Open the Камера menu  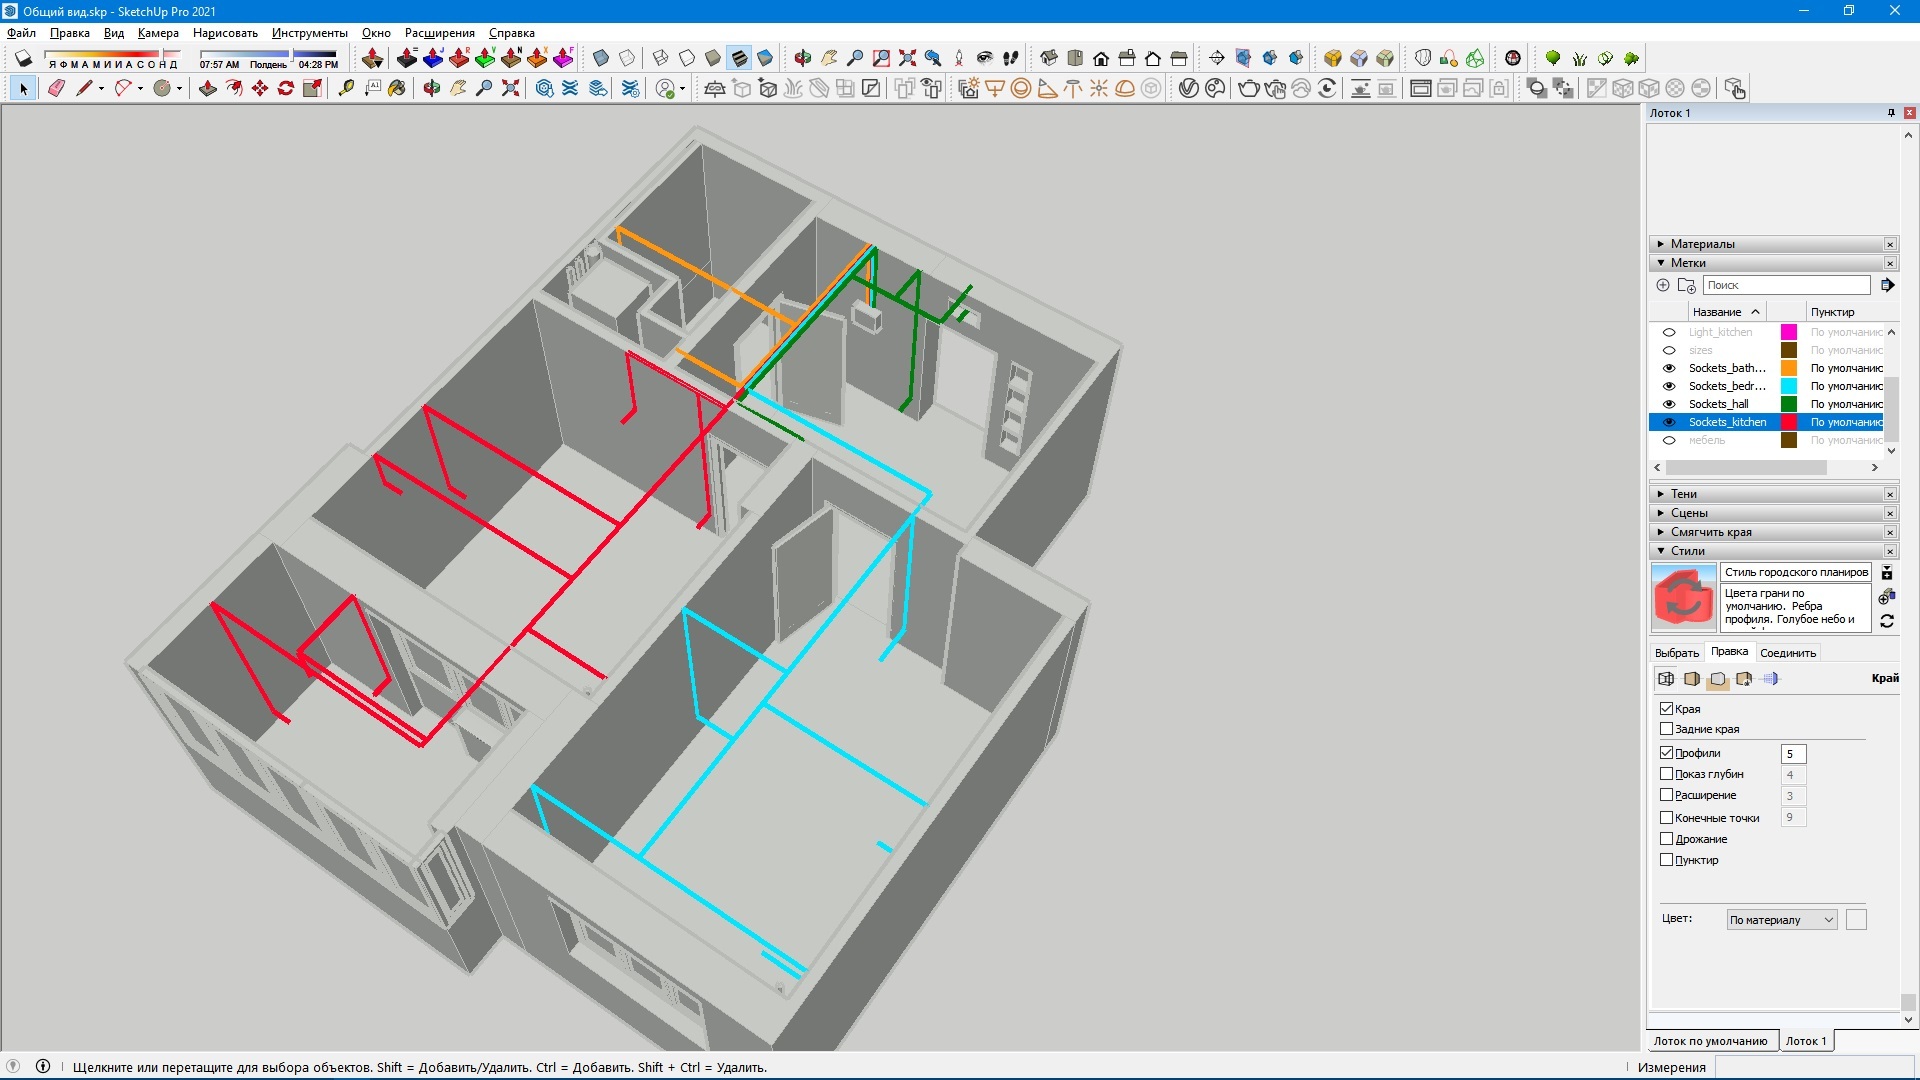(x=158, y=33)
